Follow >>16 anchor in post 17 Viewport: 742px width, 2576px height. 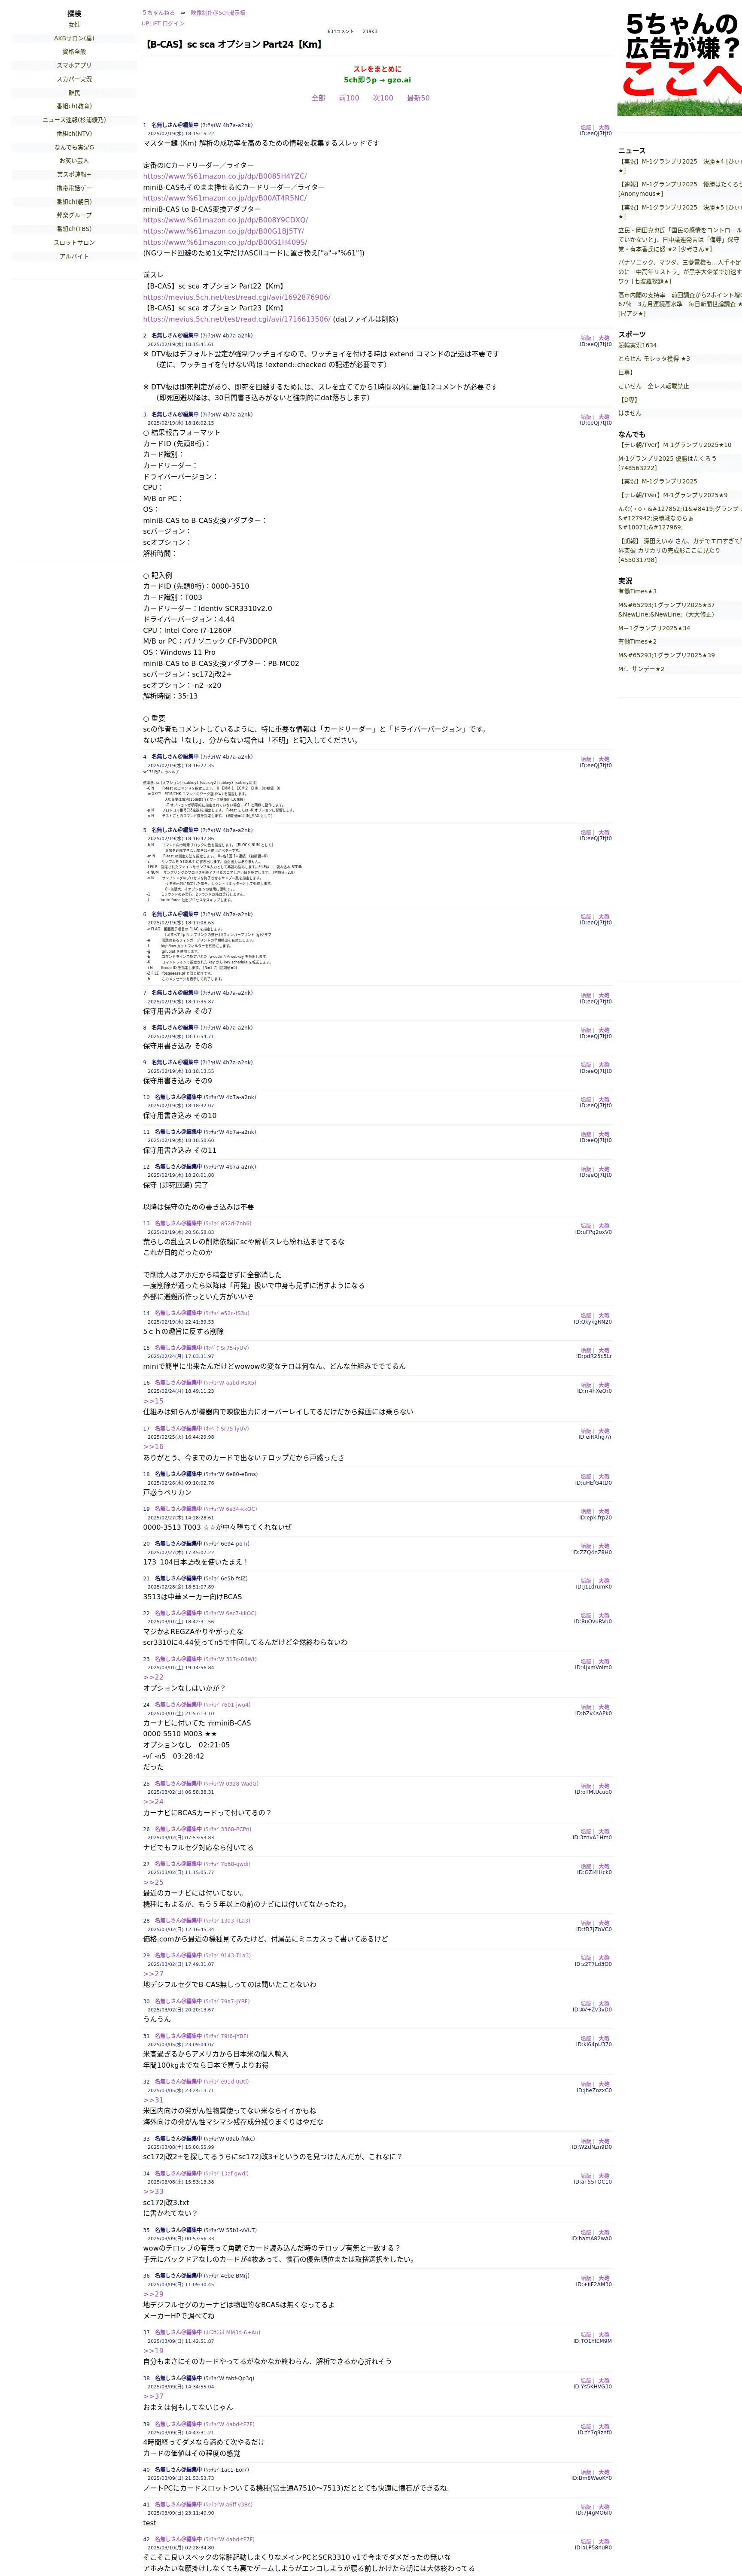(x=153, y=1447)
